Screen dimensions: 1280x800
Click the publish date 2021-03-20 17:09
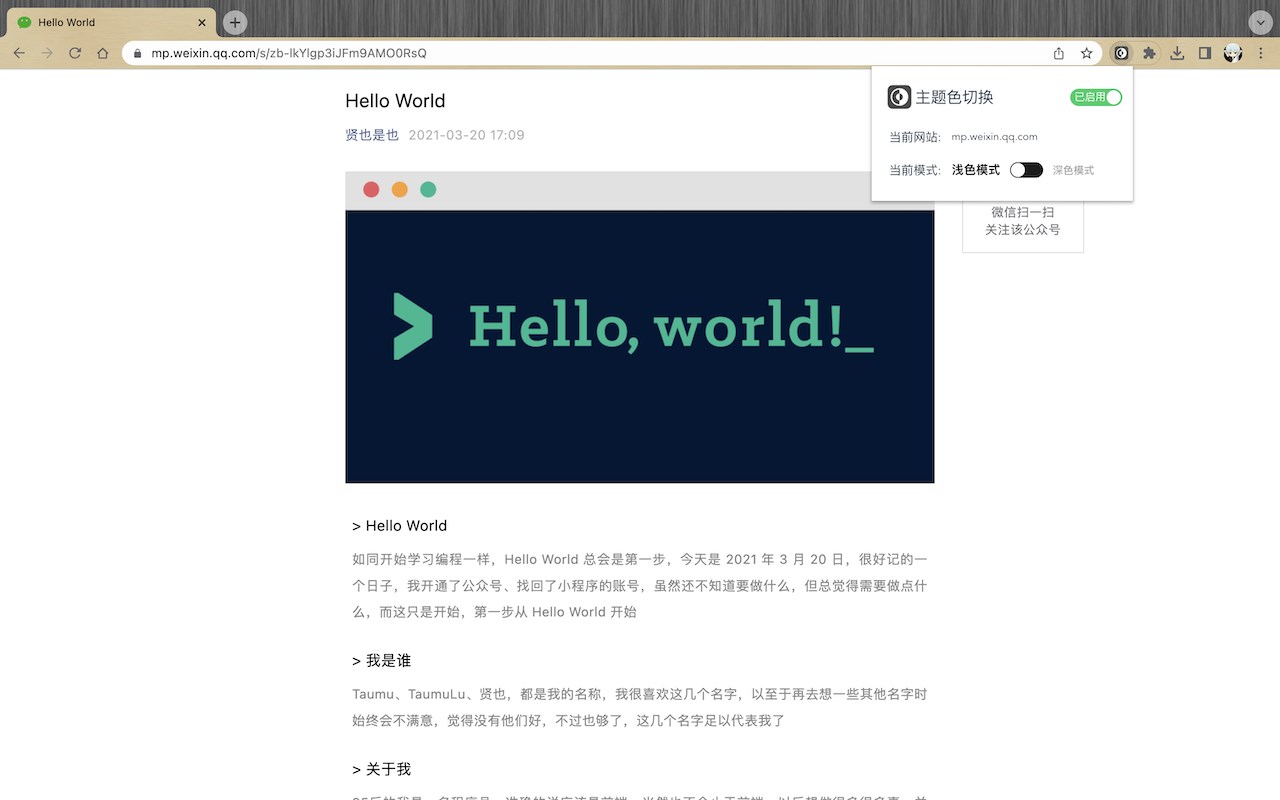(467, 135)
